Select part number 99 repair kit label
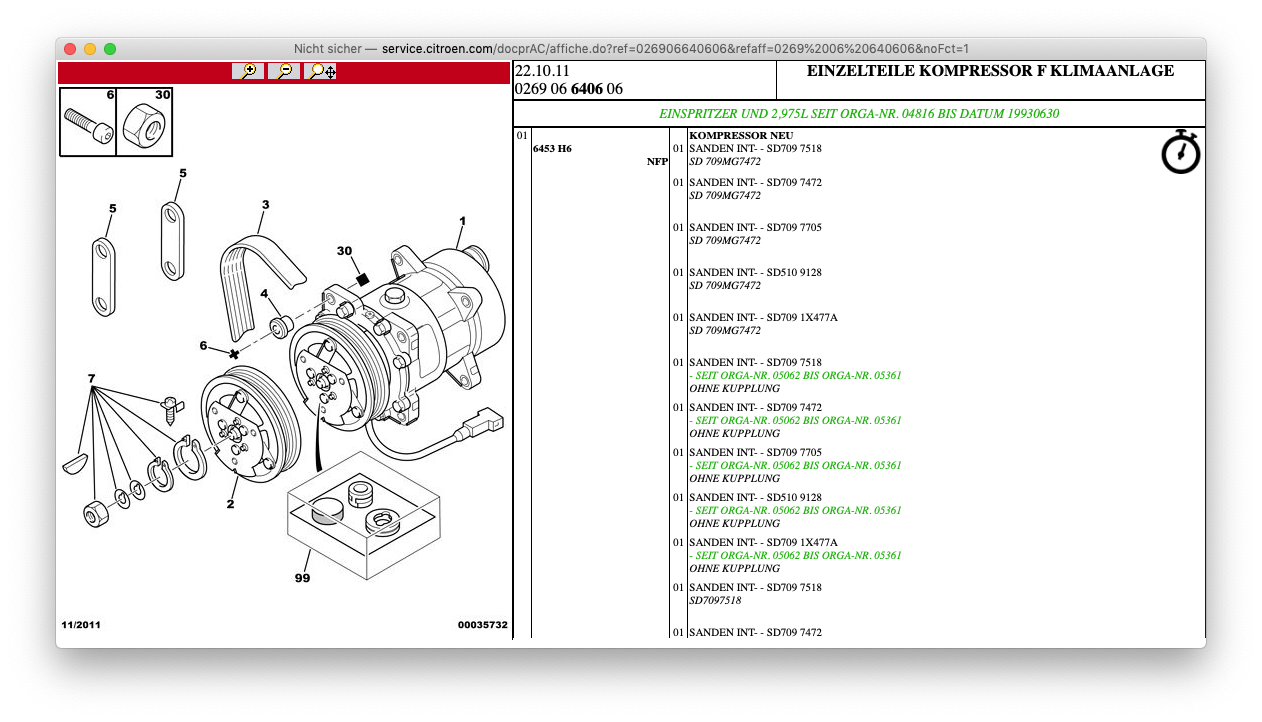 [302, 578]
